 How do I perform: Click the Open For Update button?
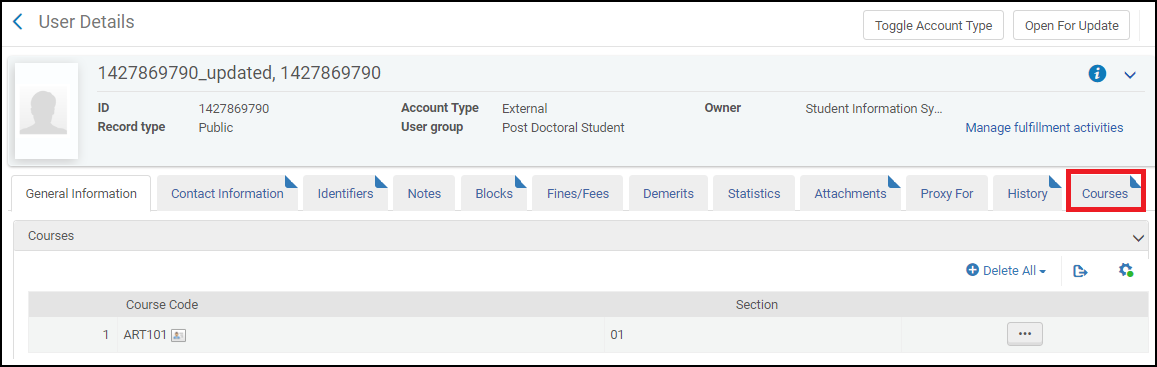1071,25
